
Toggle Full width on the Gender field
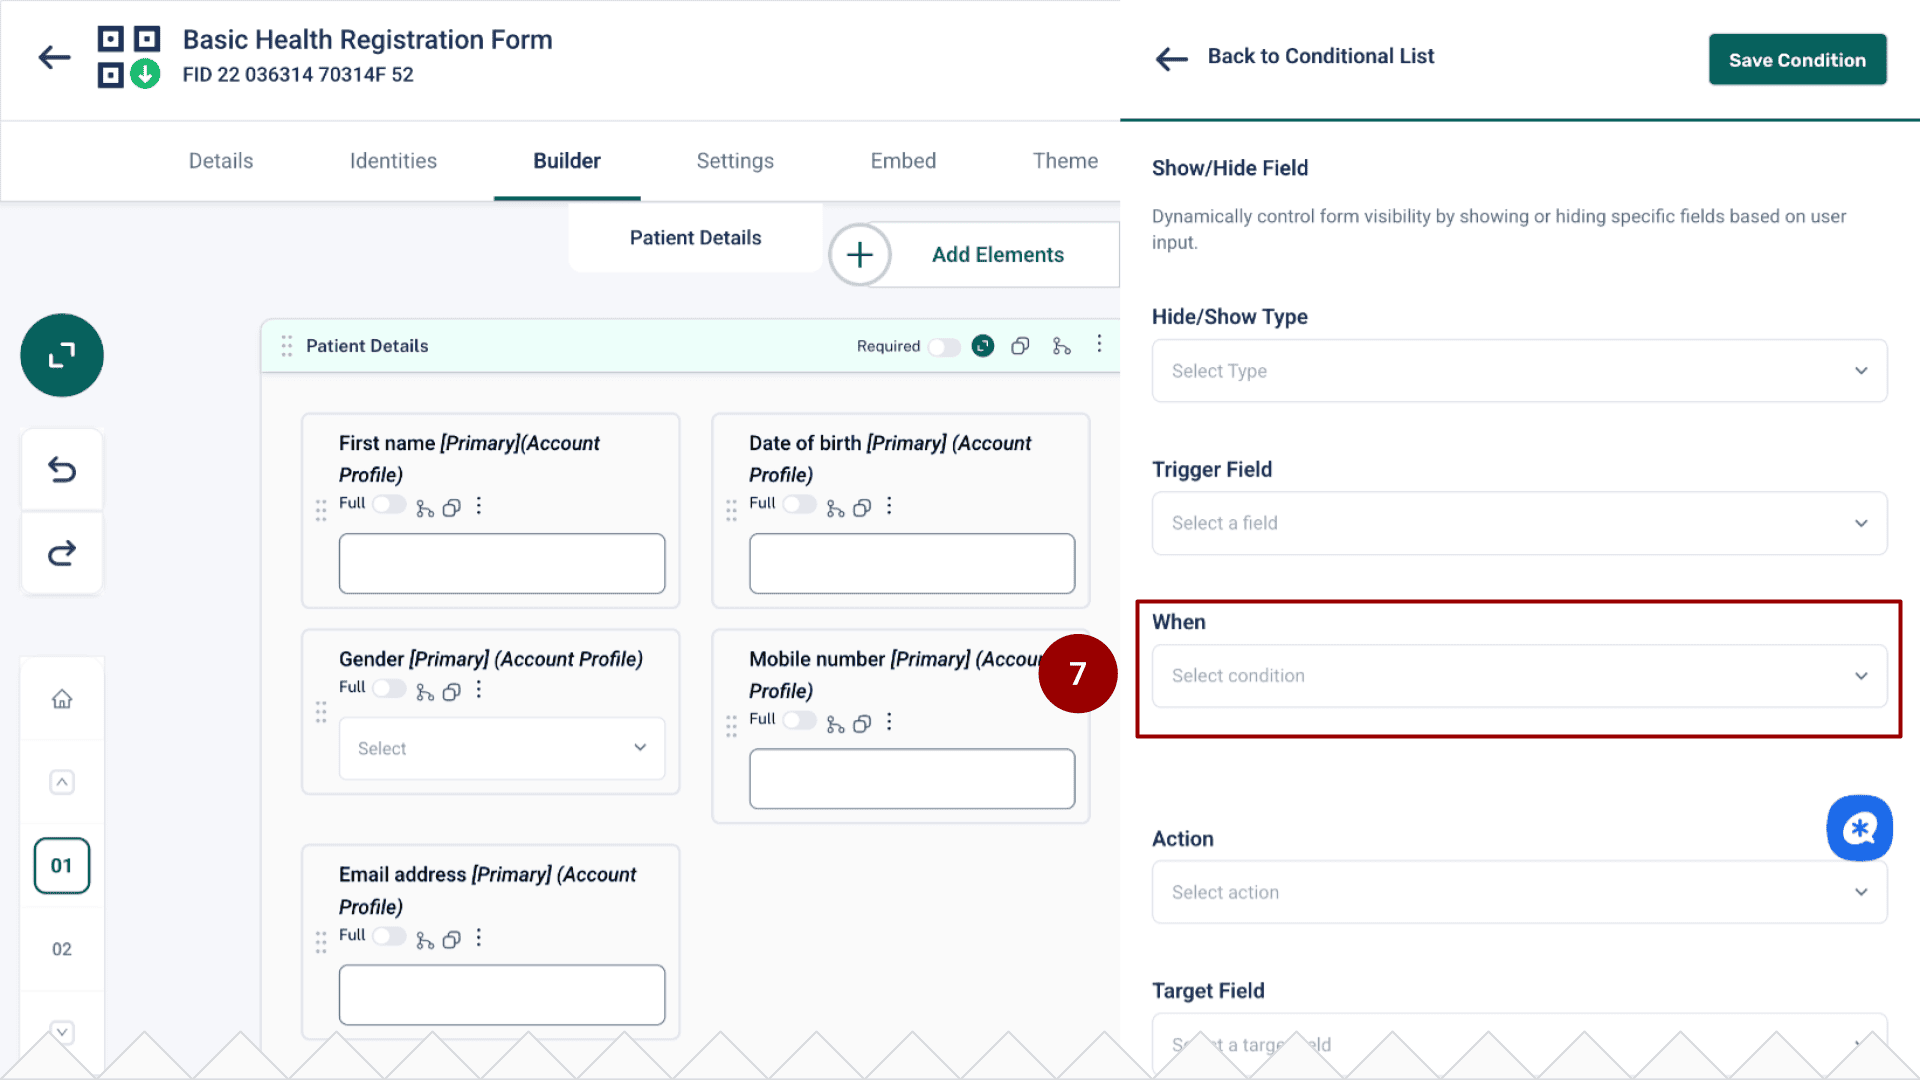(389, 688)
